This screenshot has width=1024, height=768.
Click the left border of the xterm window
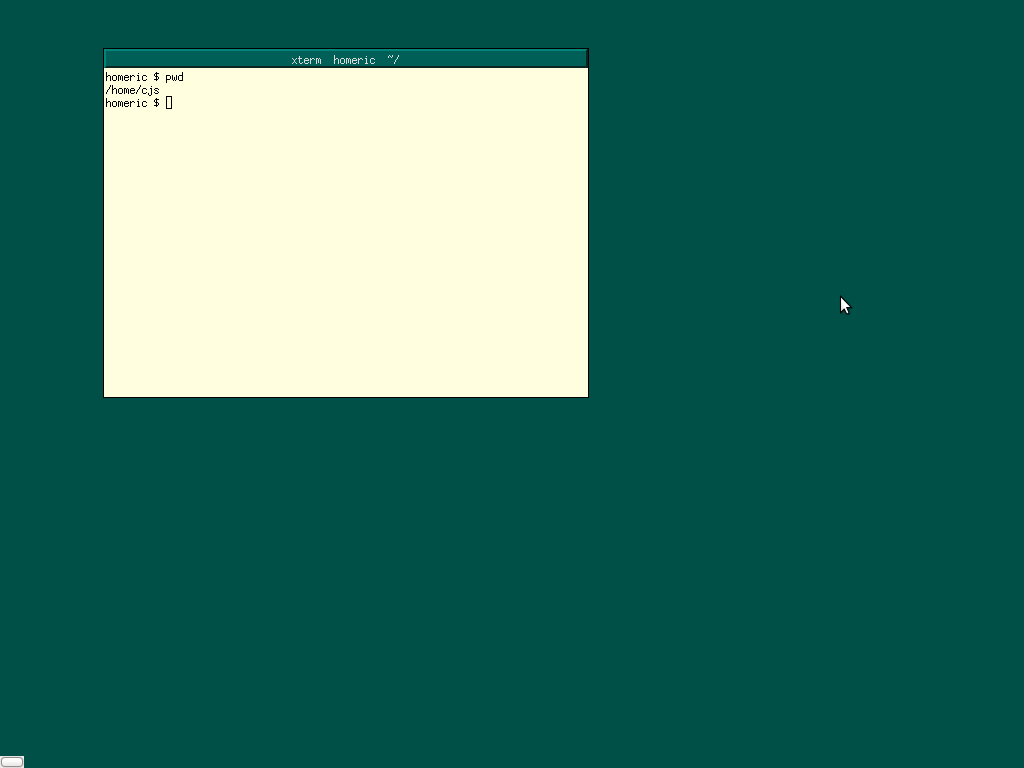[x=104, y=230]
